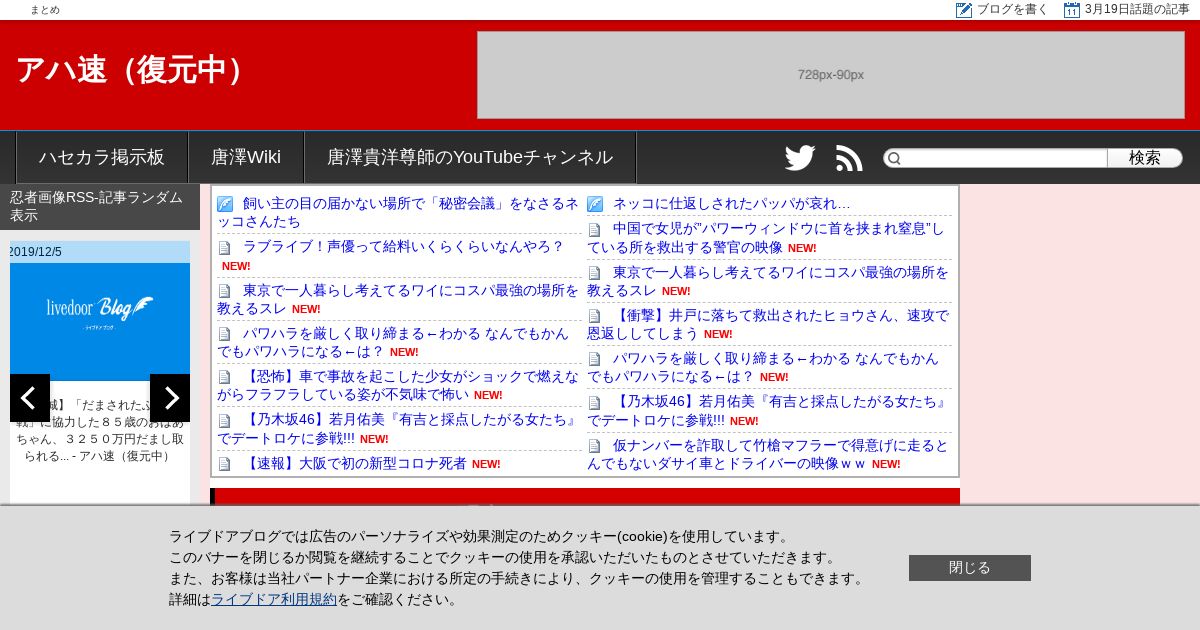Click the document icon beside 【速報】大阪 article

[225, 464]
